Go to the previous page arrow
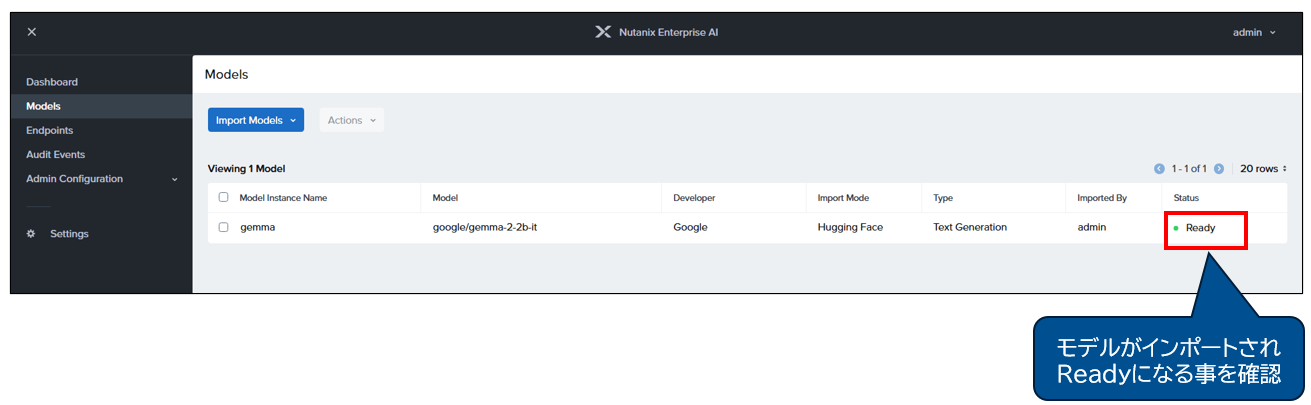The height and width of the screenshot is (405, 1311). coord(1159,169)
